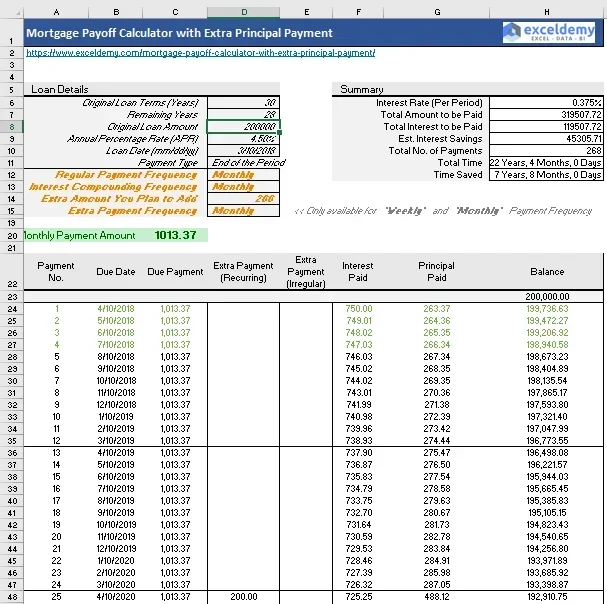Select interest paid 750.00 cell

tap(358, 309)
